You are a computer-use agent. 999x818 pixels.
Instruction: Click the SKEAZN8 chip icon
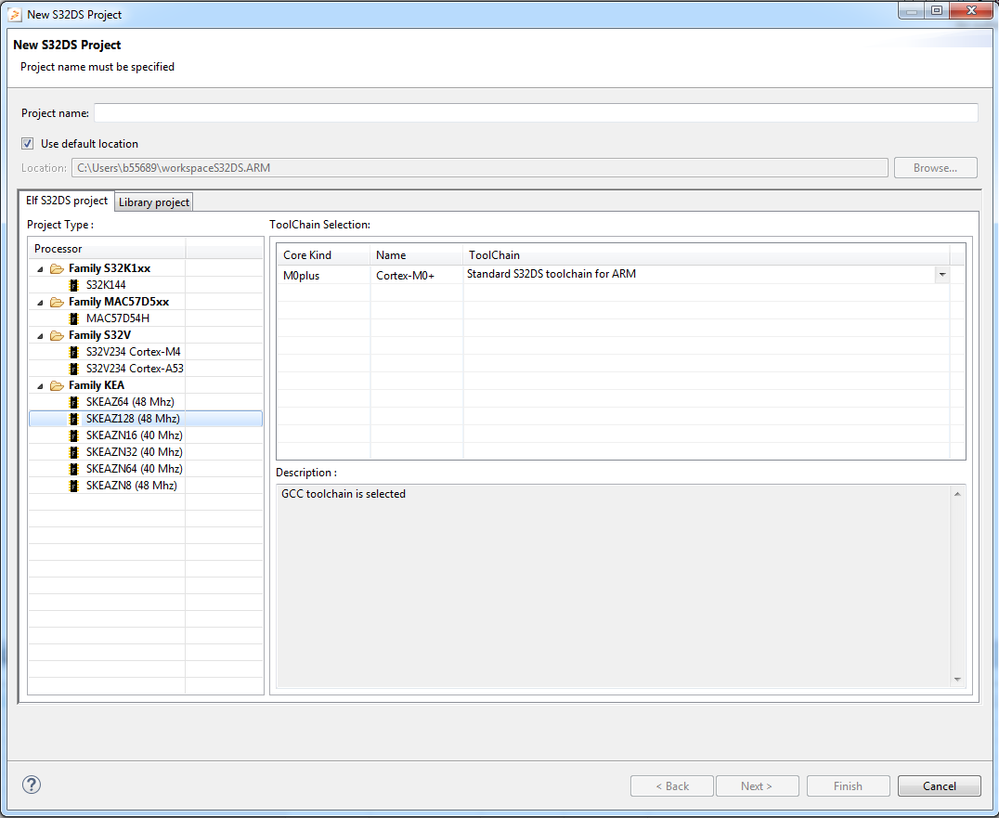point(74,485)
